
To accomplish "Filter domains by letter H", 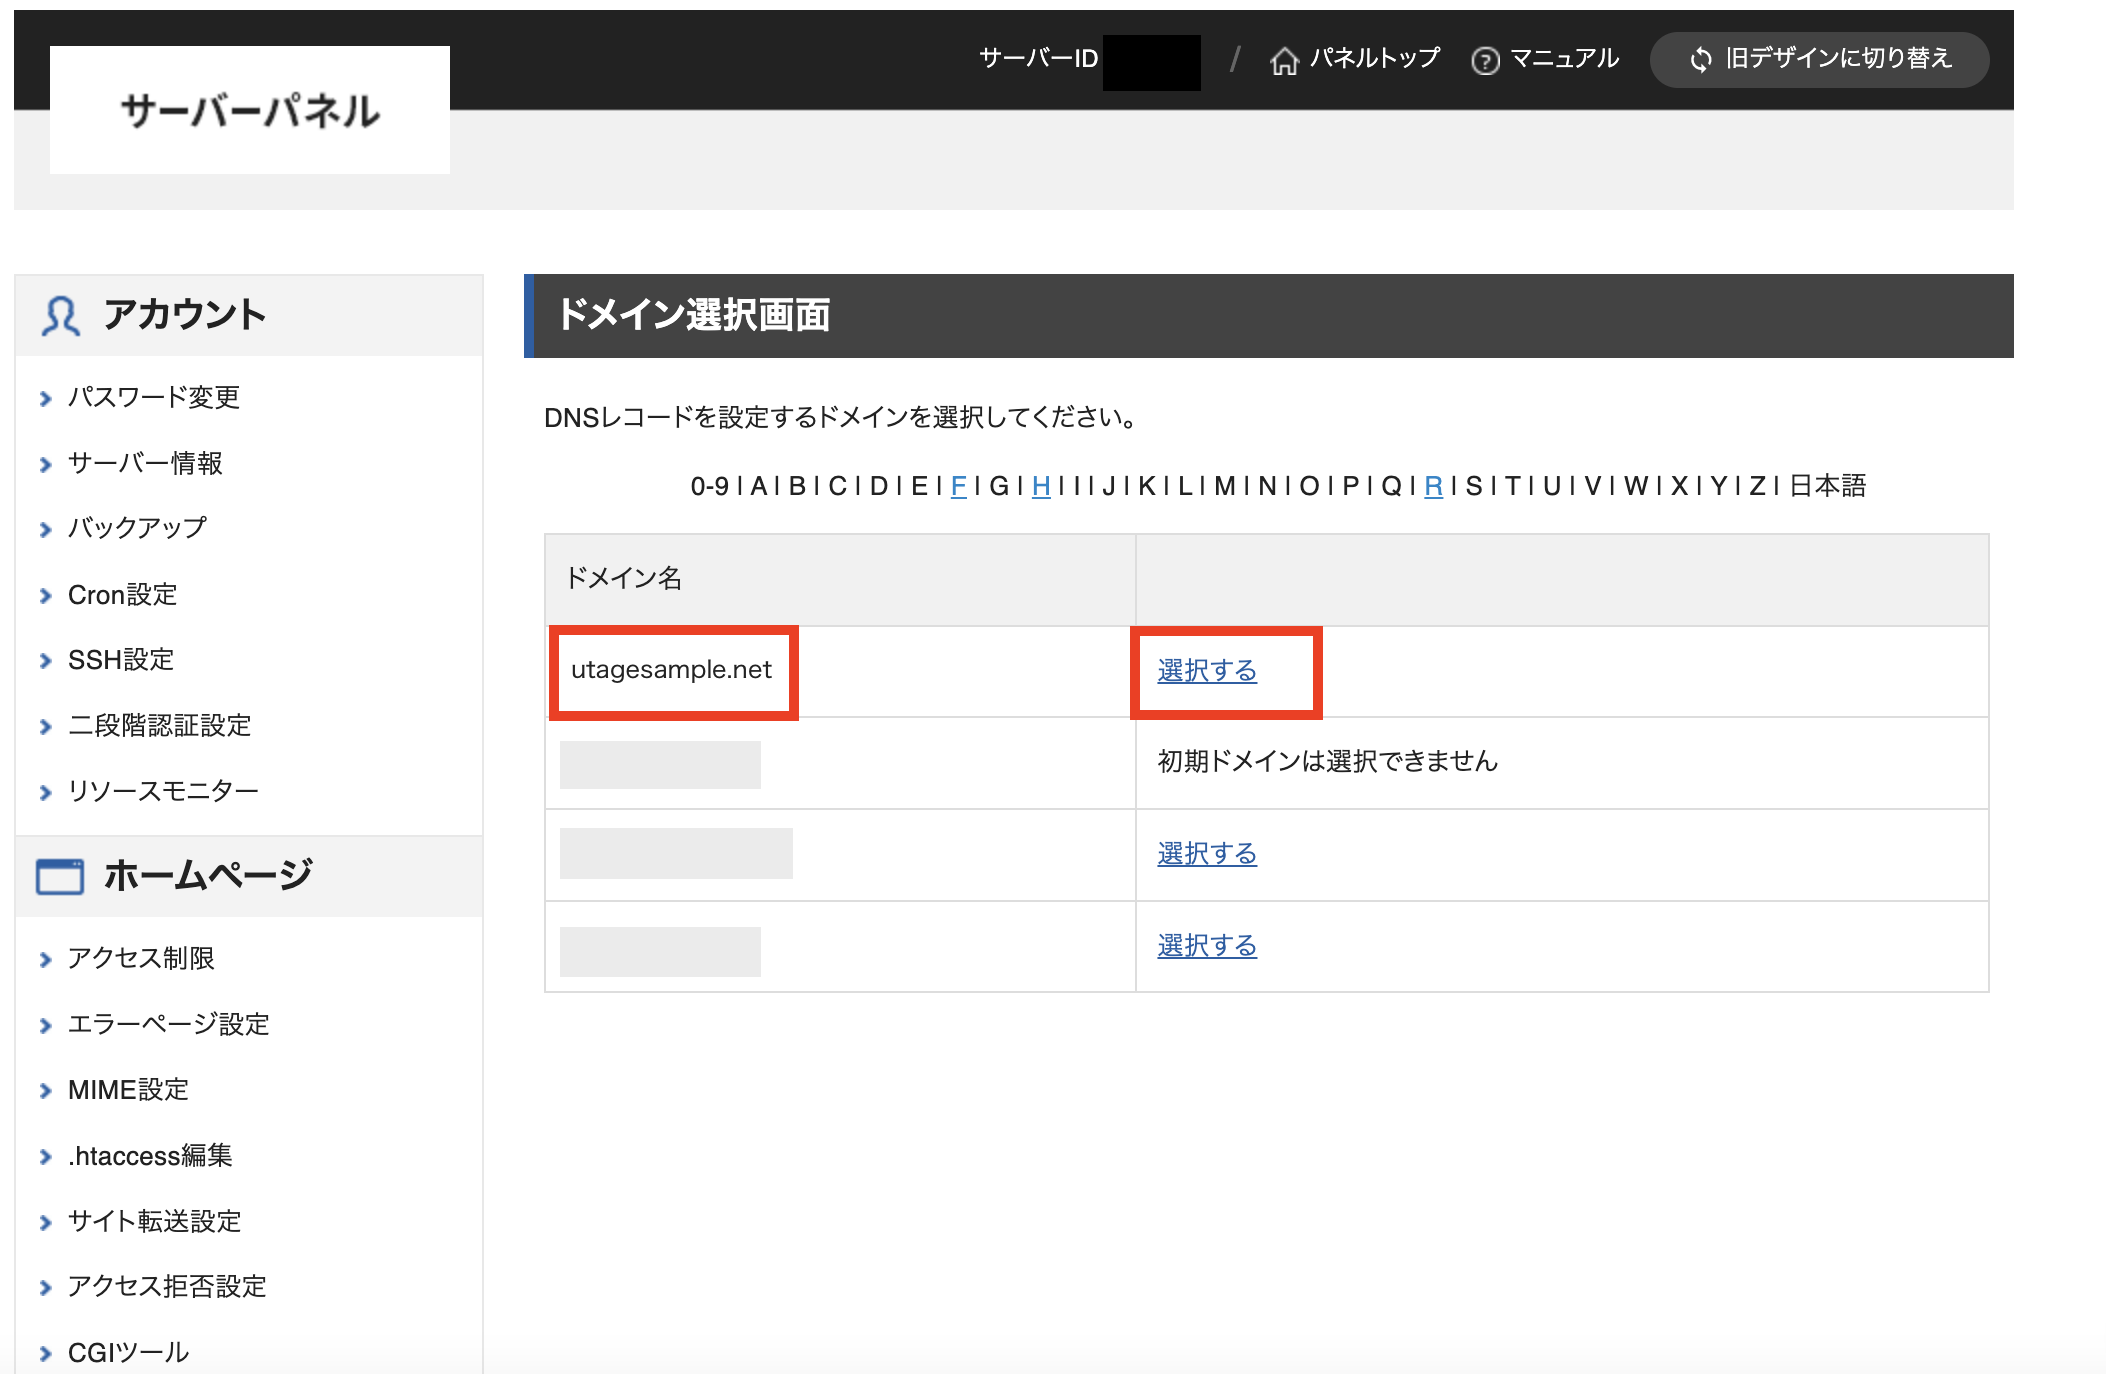I will (x=1041, y=486).
